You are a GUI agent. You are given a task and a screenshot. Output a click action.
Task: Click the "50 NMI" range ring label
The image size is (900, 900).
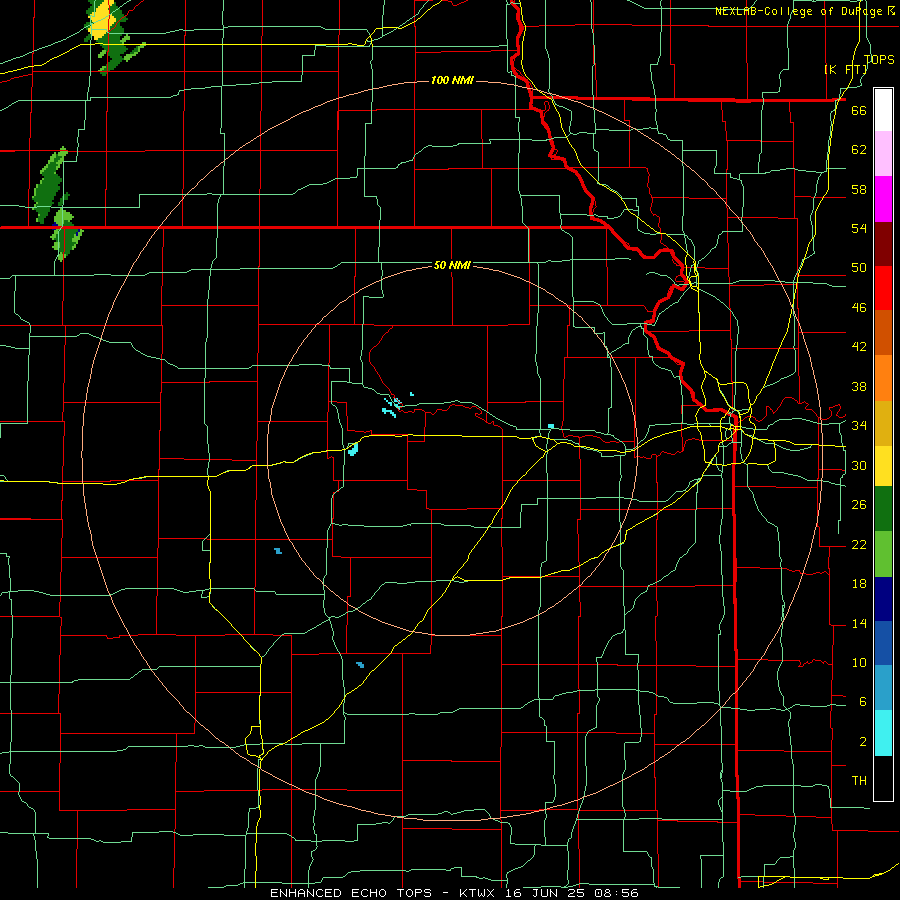click(x=452, y=265)
